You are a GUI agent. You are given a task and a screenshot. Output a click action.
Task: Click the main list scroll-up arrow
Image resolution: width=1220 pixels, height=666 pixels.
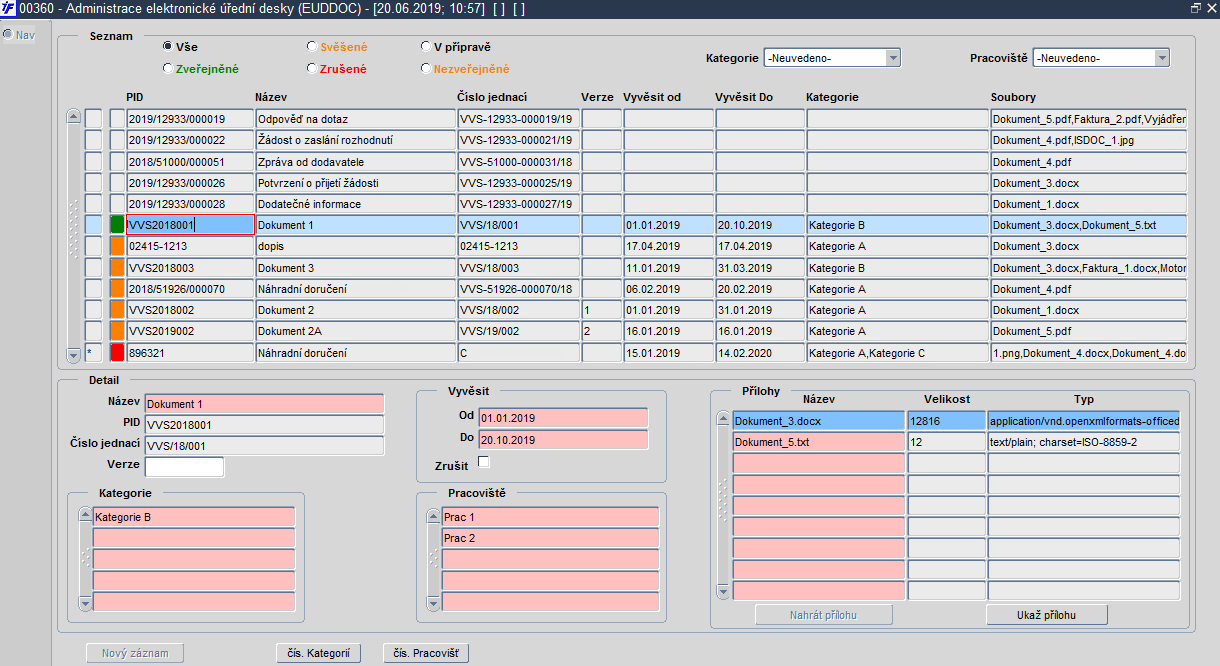[73, 116]
